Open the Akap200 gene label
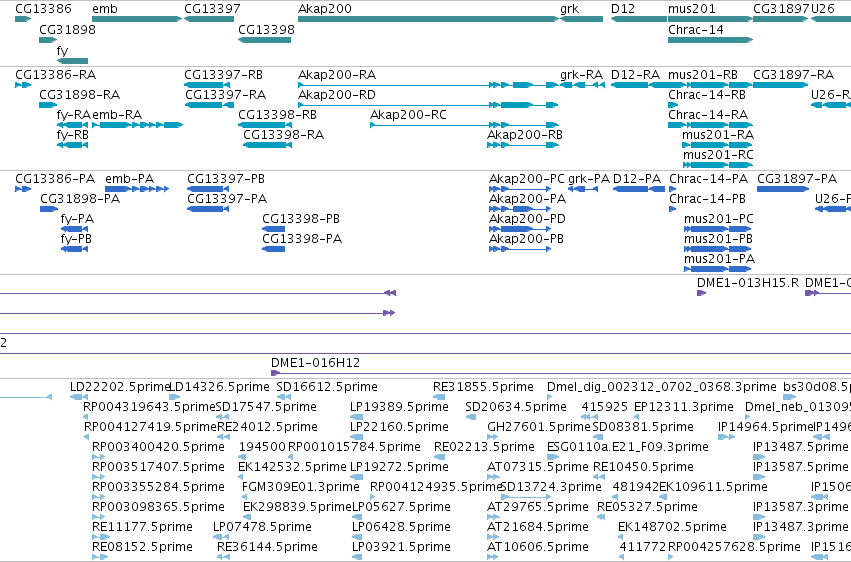 click(x=325, y=9)
